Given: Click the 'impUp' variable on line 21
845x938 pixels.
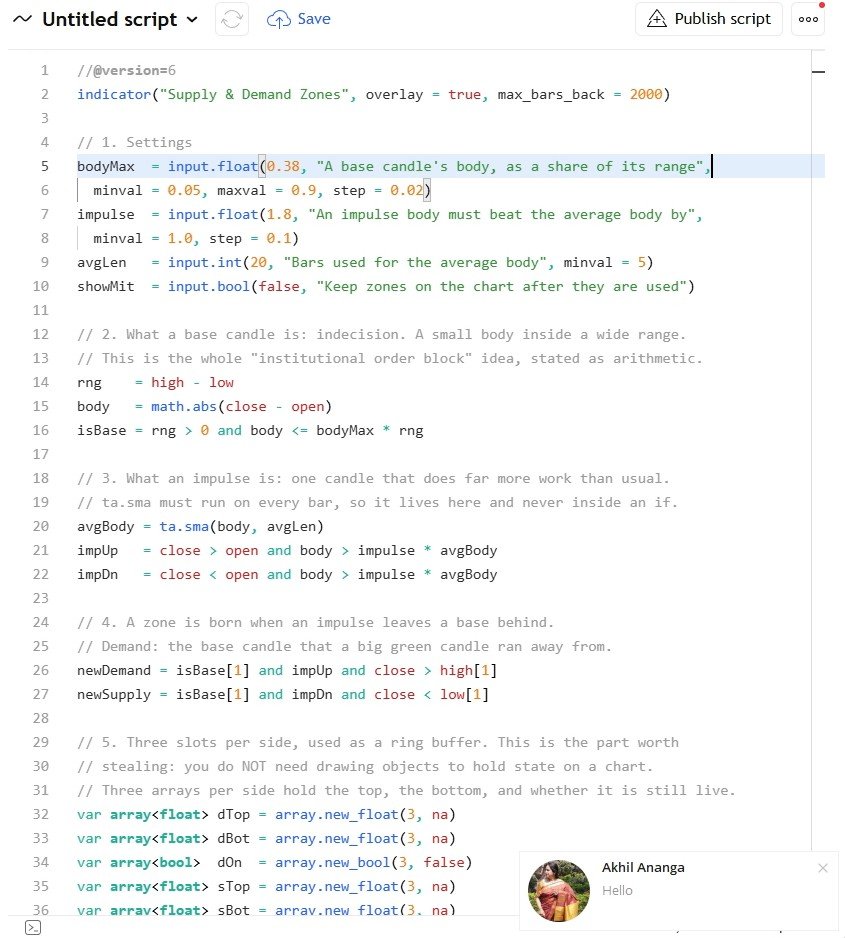Looking at the screenshot, I should point(97,550).
